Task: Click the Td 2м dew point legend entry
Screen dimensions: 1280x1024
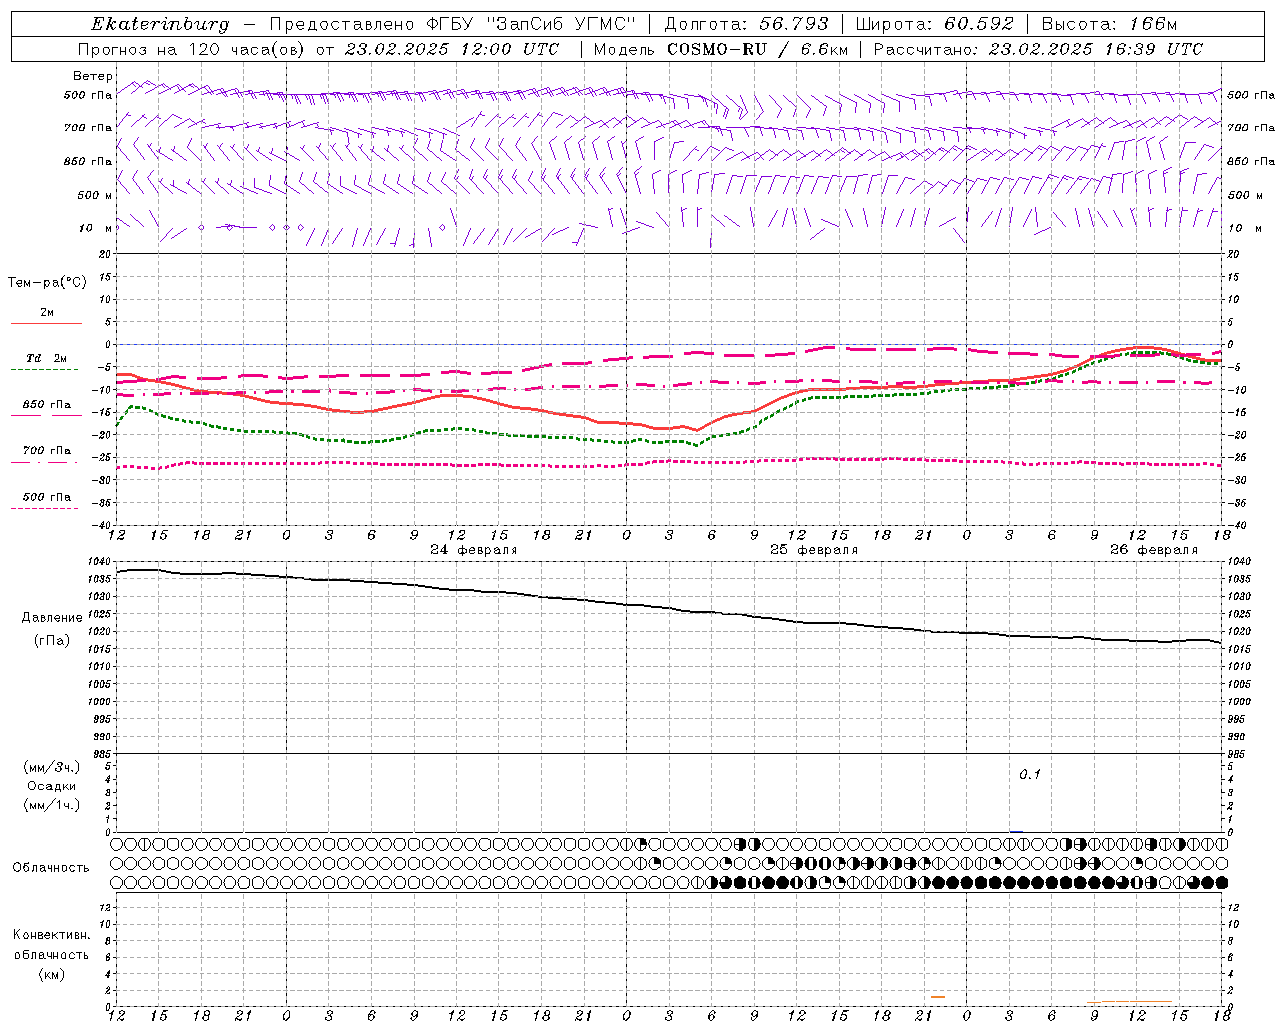Action: [47, 358]
